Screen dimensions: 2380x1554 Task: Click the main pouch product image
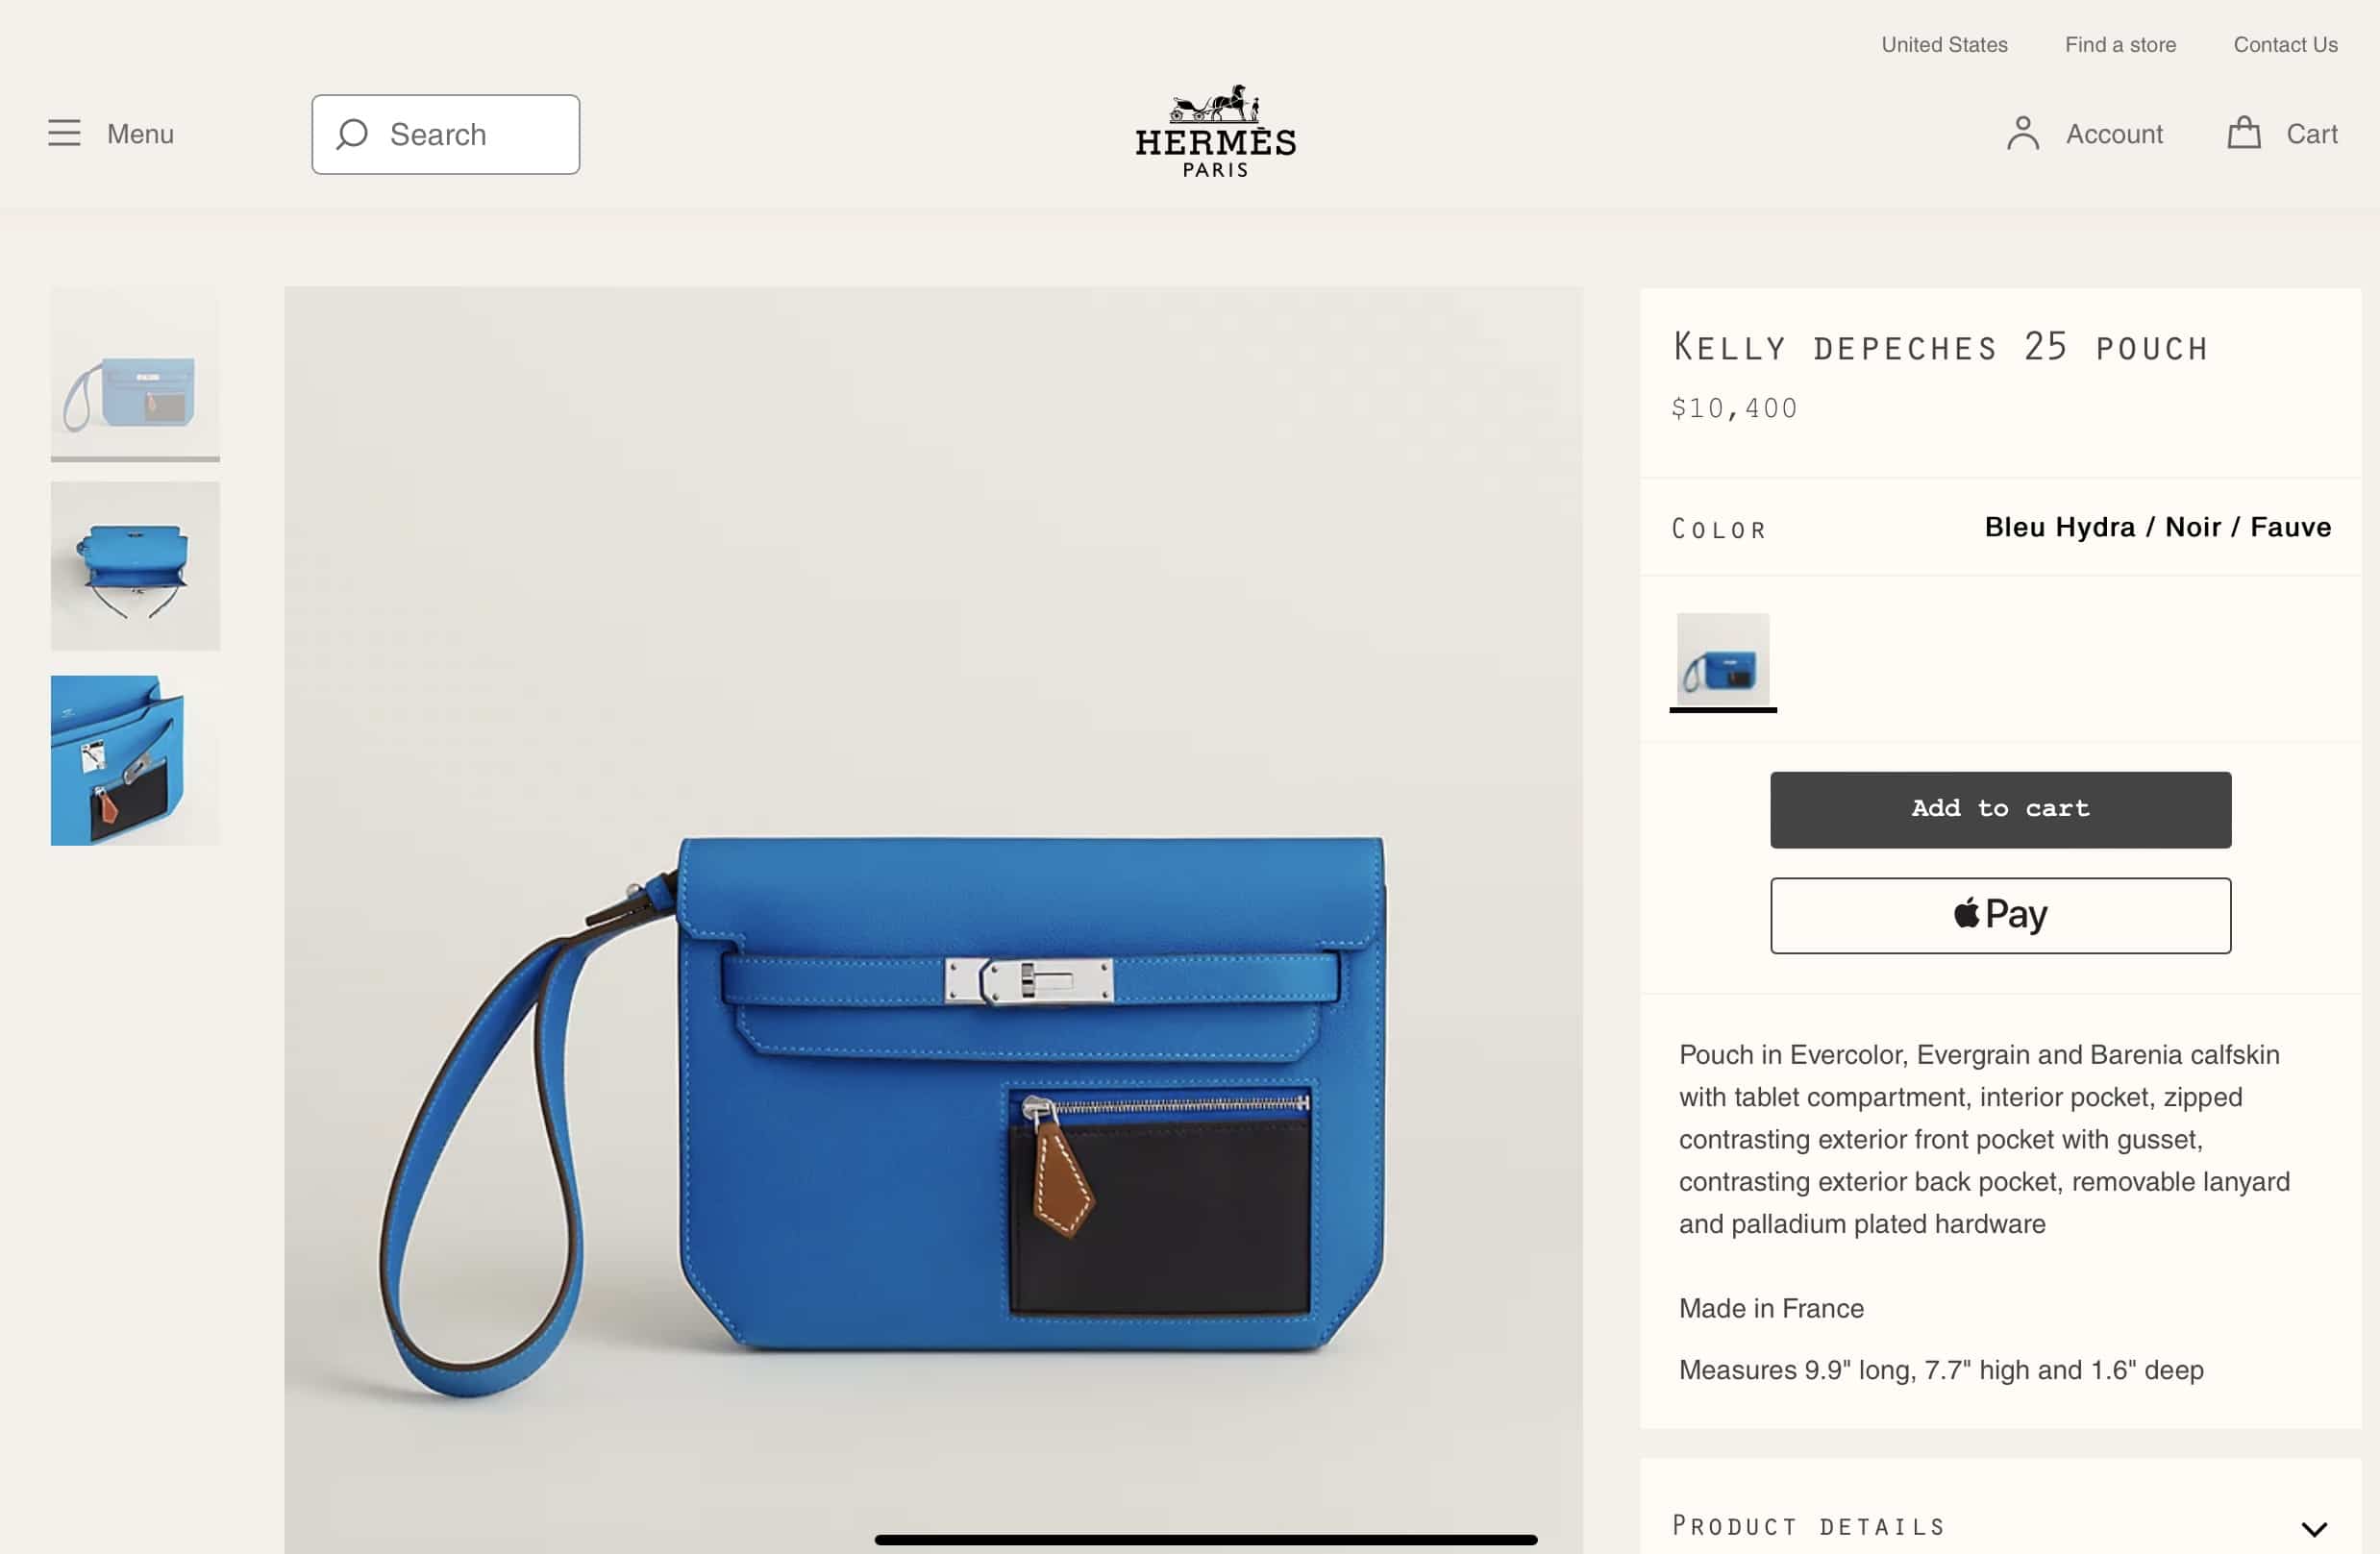point(933,920)
